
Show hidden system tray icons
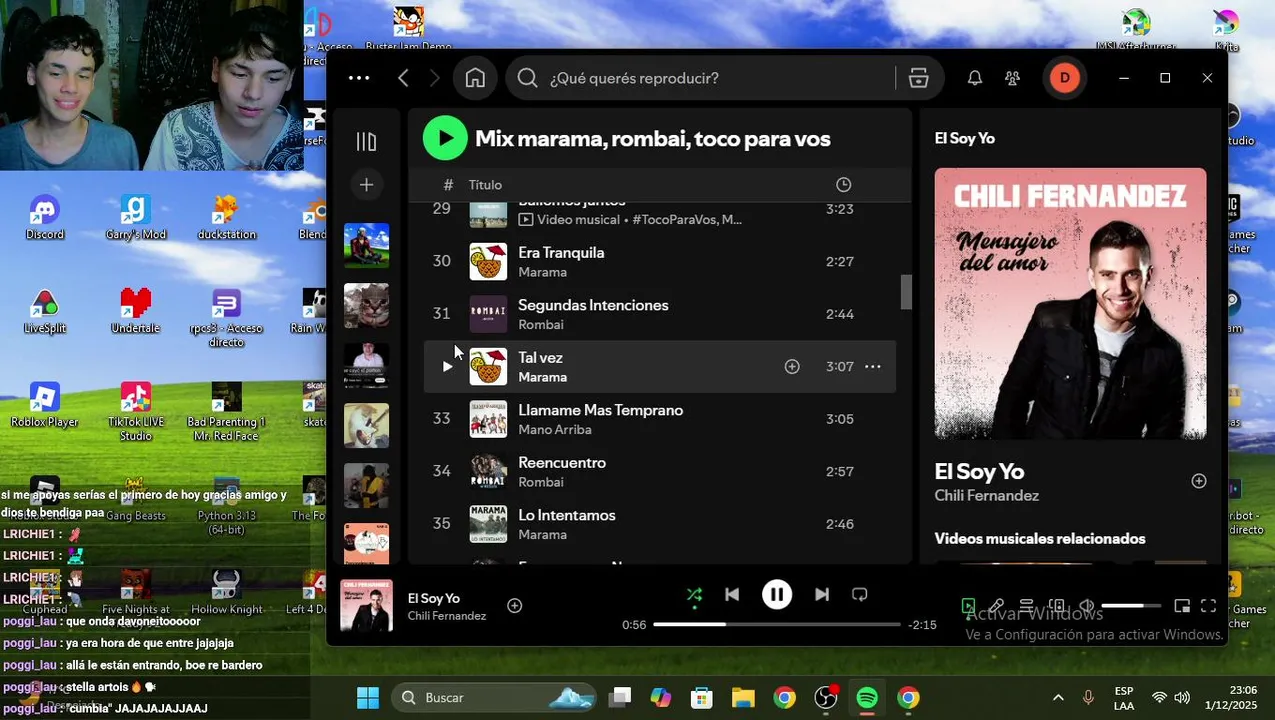point(1058,698)
